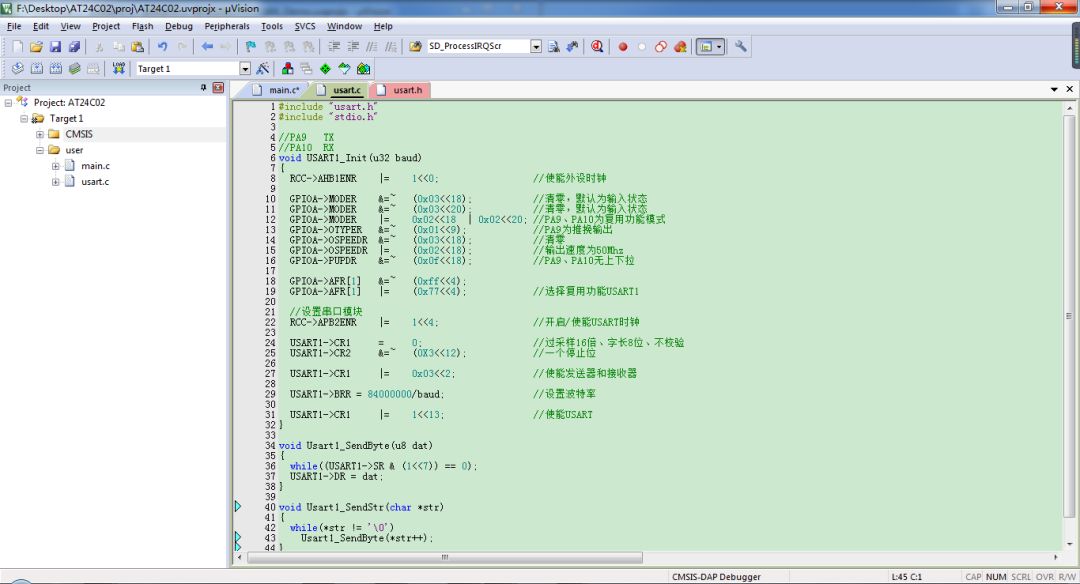Viewport: 1080px width, 584px height.
Task: Open Configuration via the wrench icon
Action: pyautogui.click(x=741, y=47)
